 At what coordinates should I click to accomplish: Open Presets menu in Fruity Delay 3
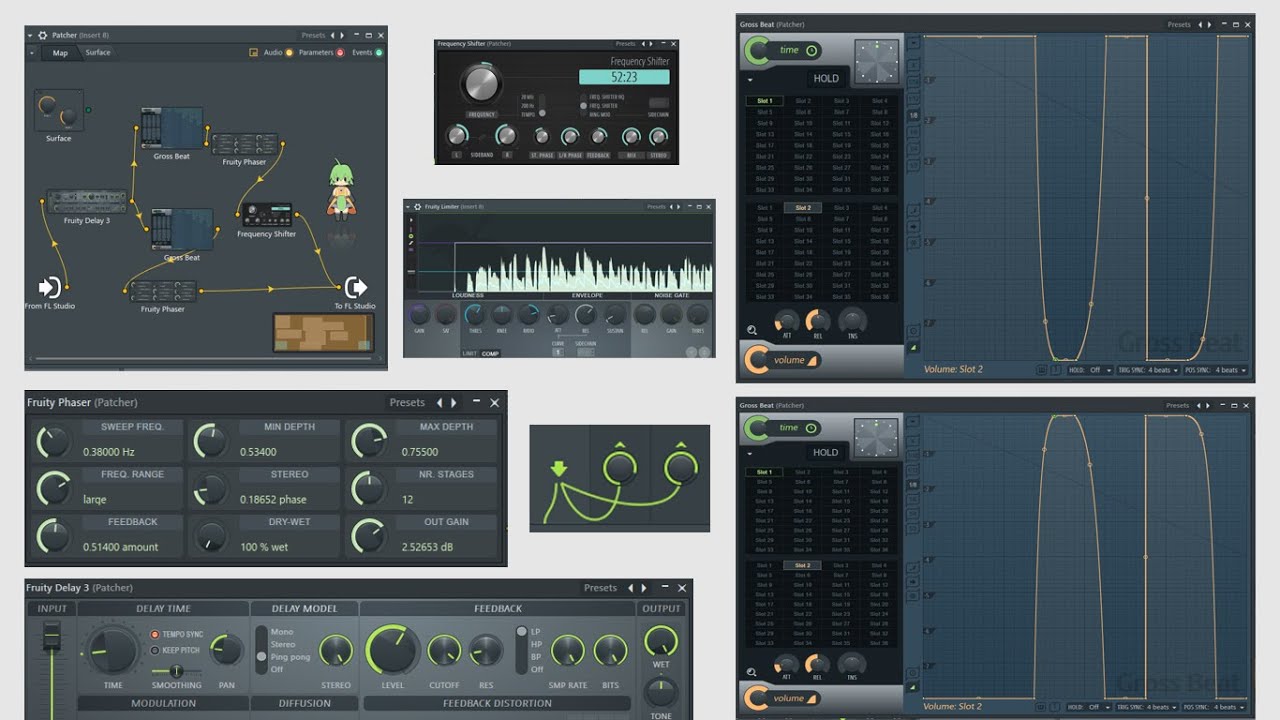point(600,588)
